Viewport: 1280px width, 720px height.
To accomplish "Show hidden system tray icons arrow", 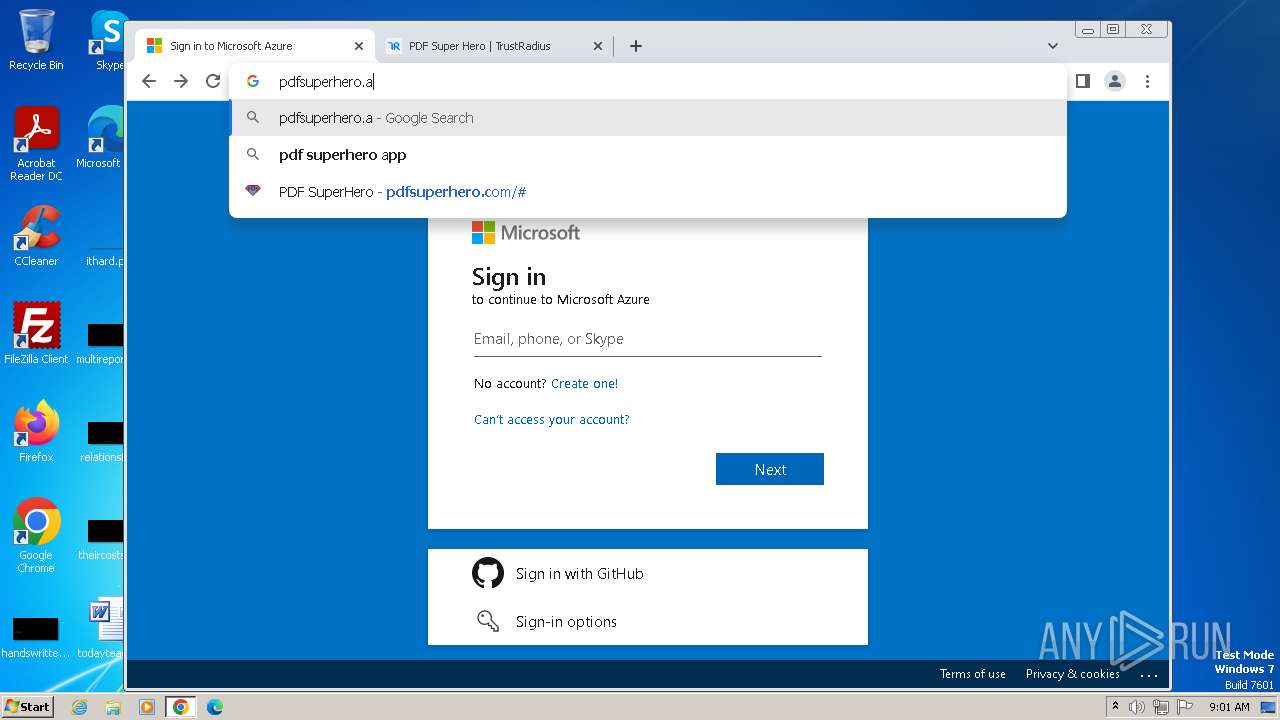I will click(1115, 707).
